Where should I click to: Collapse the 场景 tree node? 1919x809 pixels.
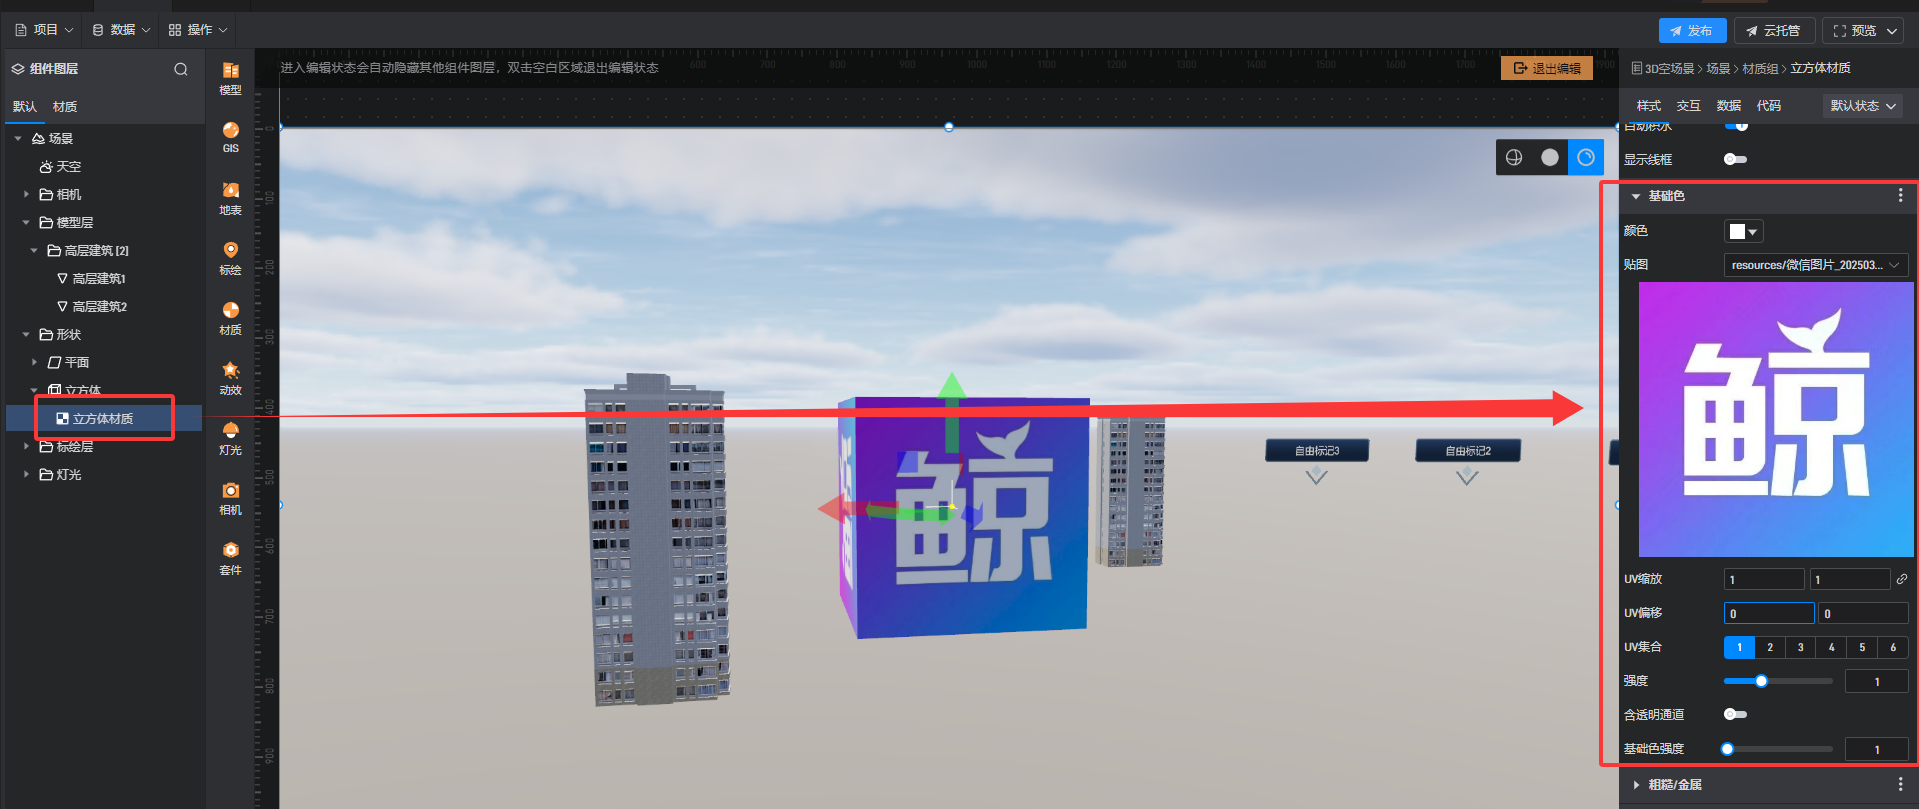(18, 138)
